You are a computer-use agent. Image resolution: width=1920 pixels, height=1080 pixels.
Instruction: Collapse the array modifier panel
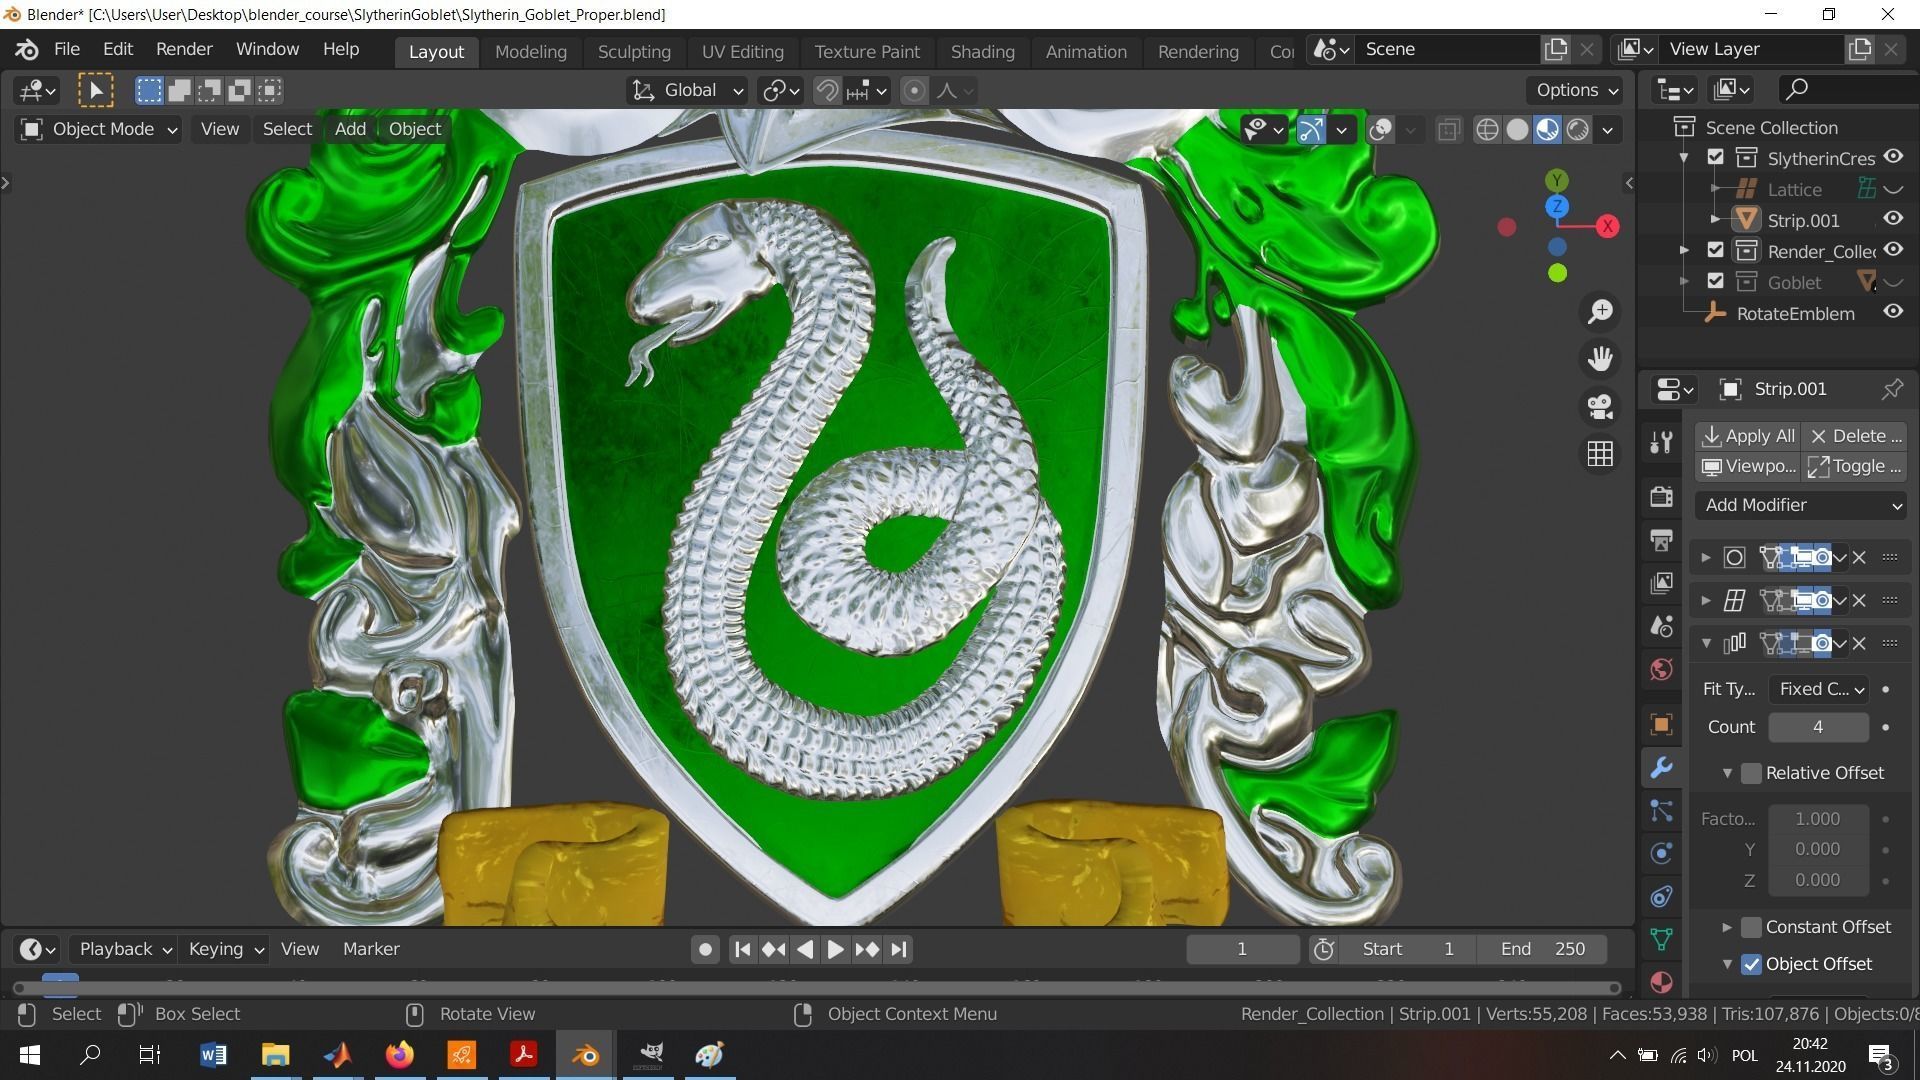1706,643
